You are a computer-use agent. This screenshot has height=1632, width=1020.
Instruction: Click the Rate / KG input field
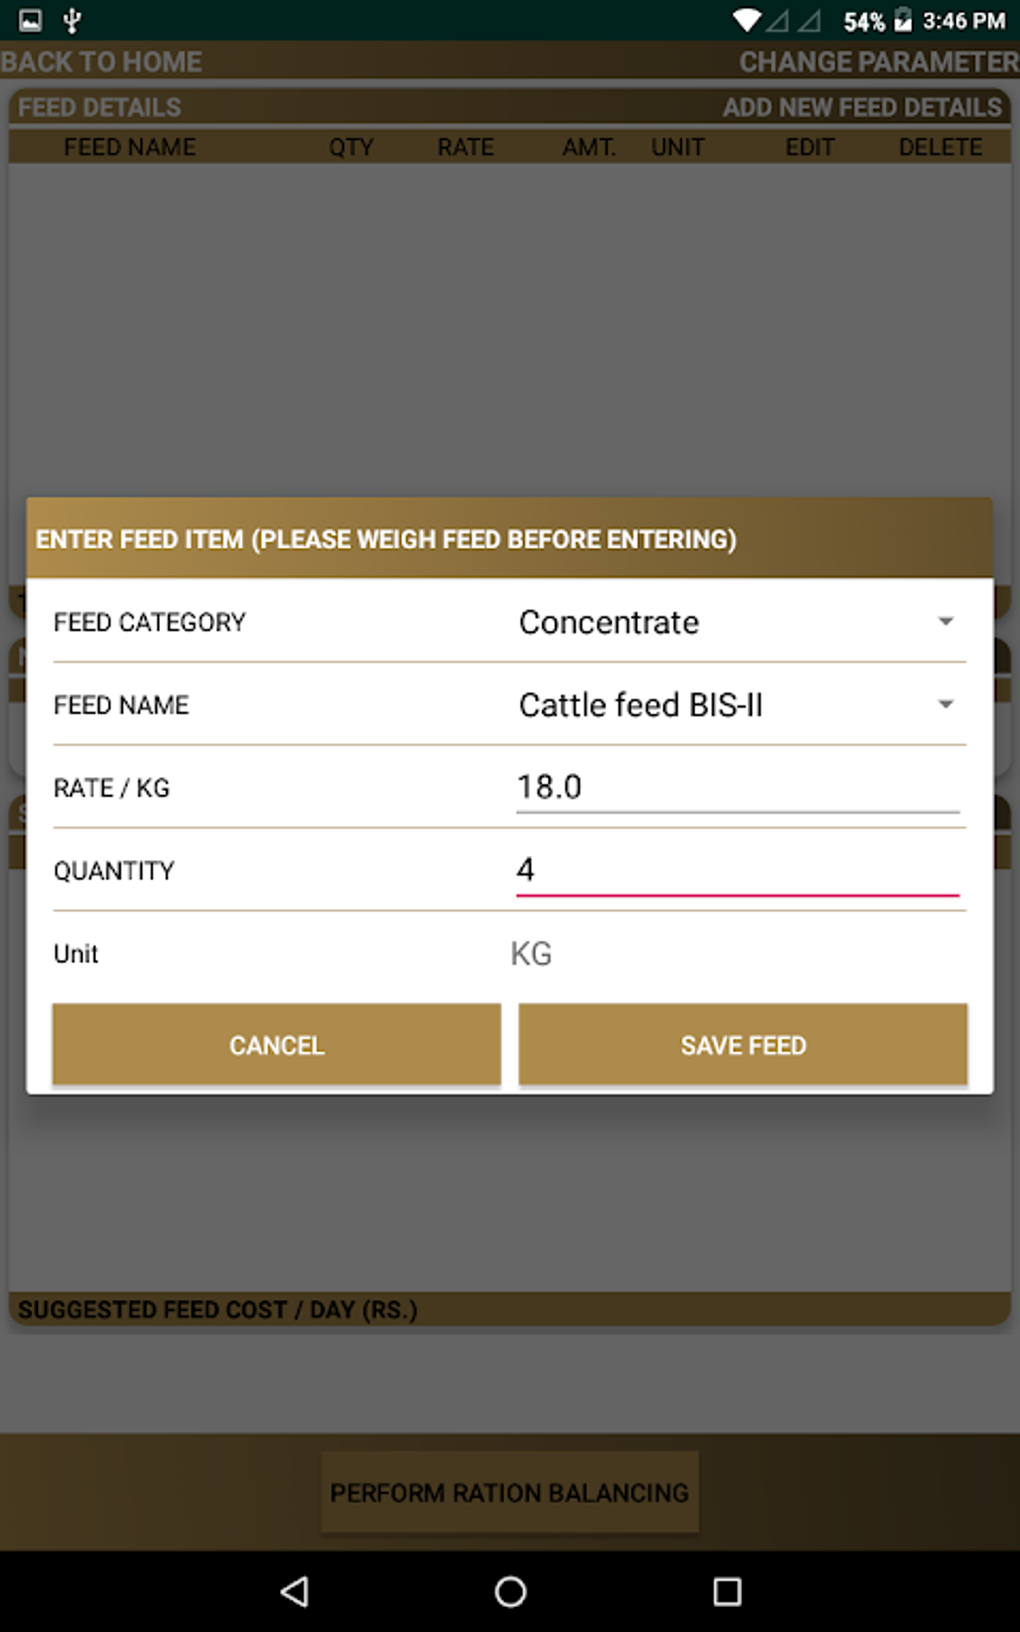click(737, 788)
